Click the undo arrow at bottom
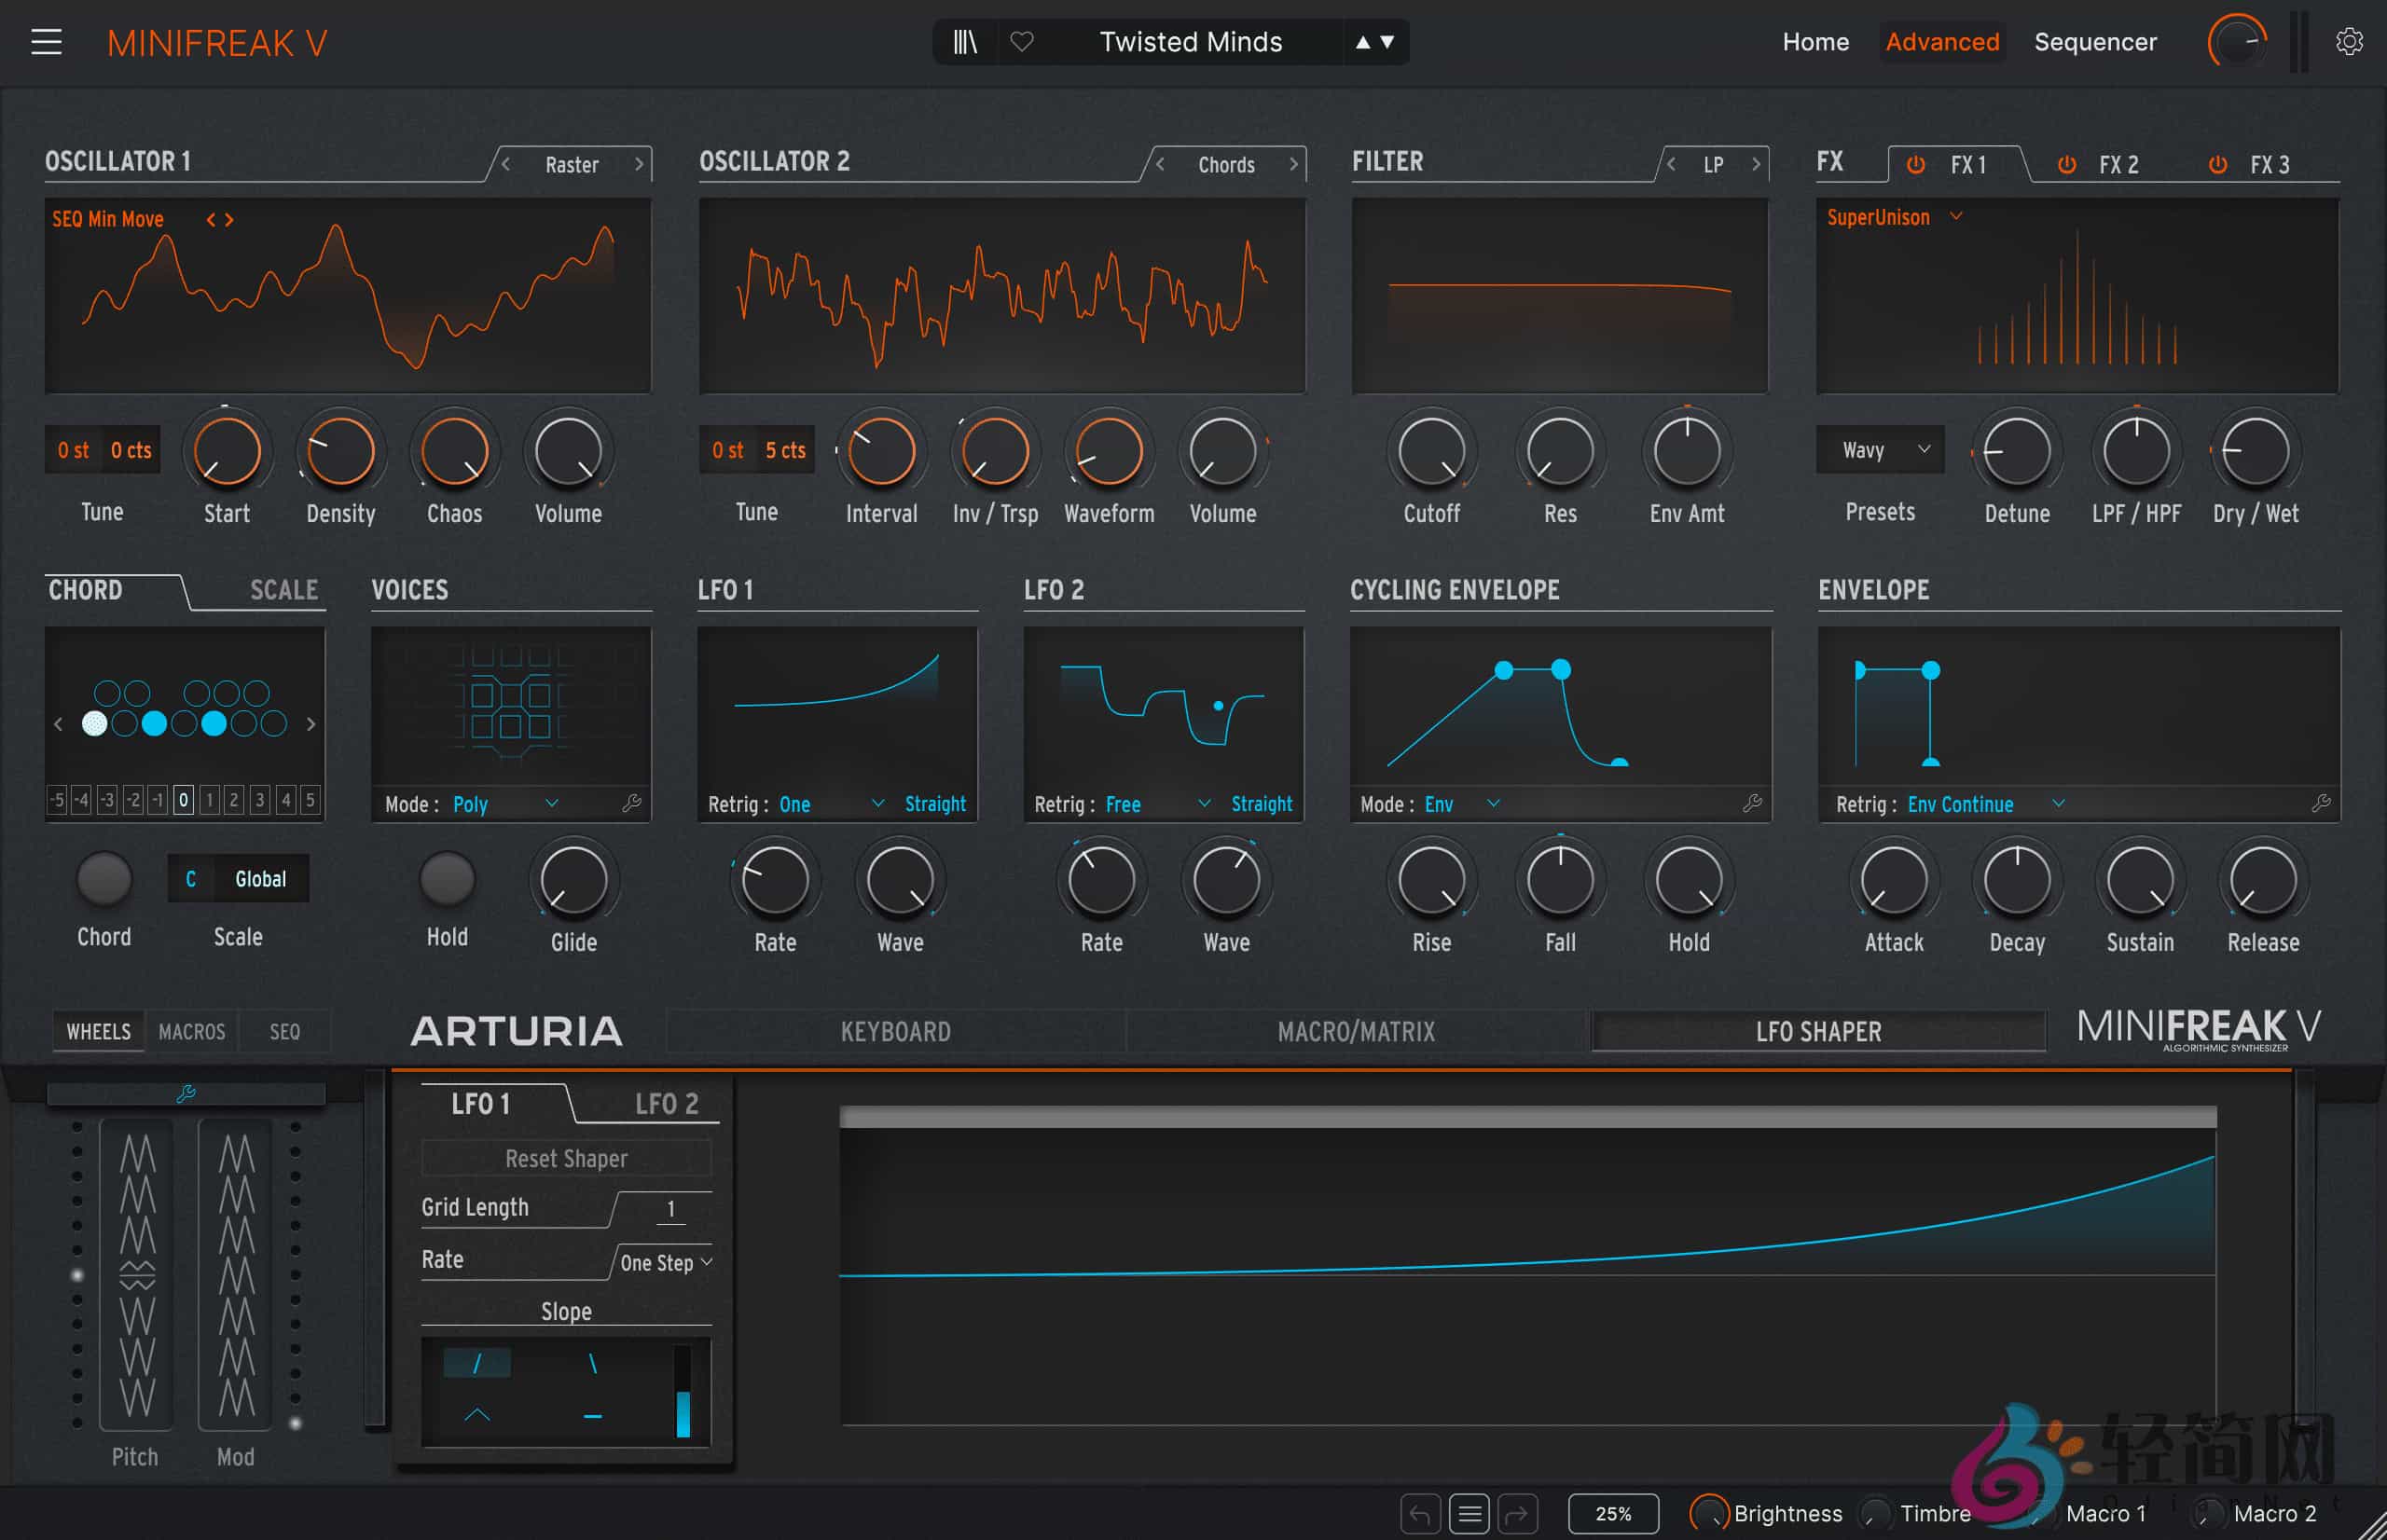2387x1540 pixels. (1420, 1513)
